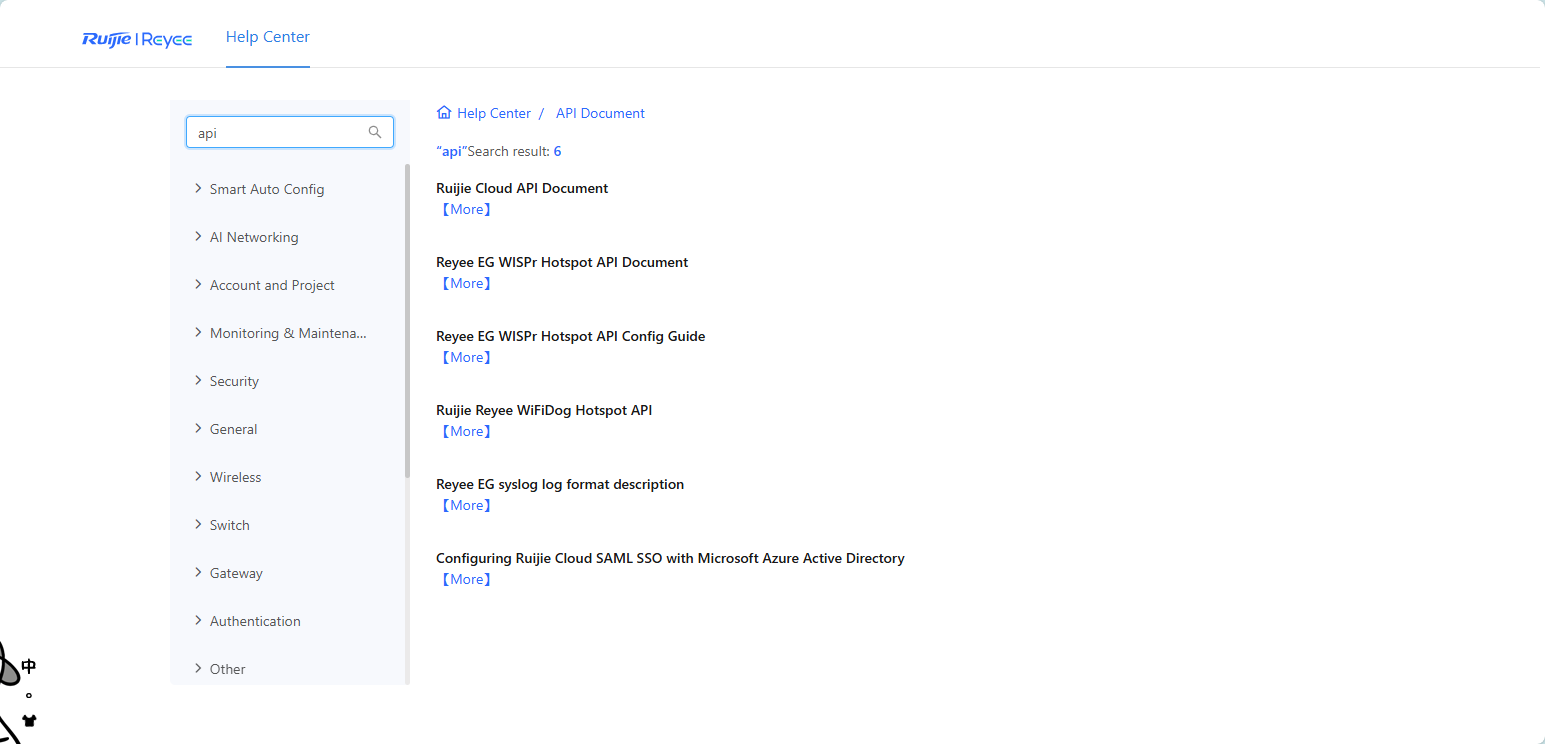Screen dimensions: 1545x744
Task: Expand the Switch category chevron
Action: [x=198, y=524]
